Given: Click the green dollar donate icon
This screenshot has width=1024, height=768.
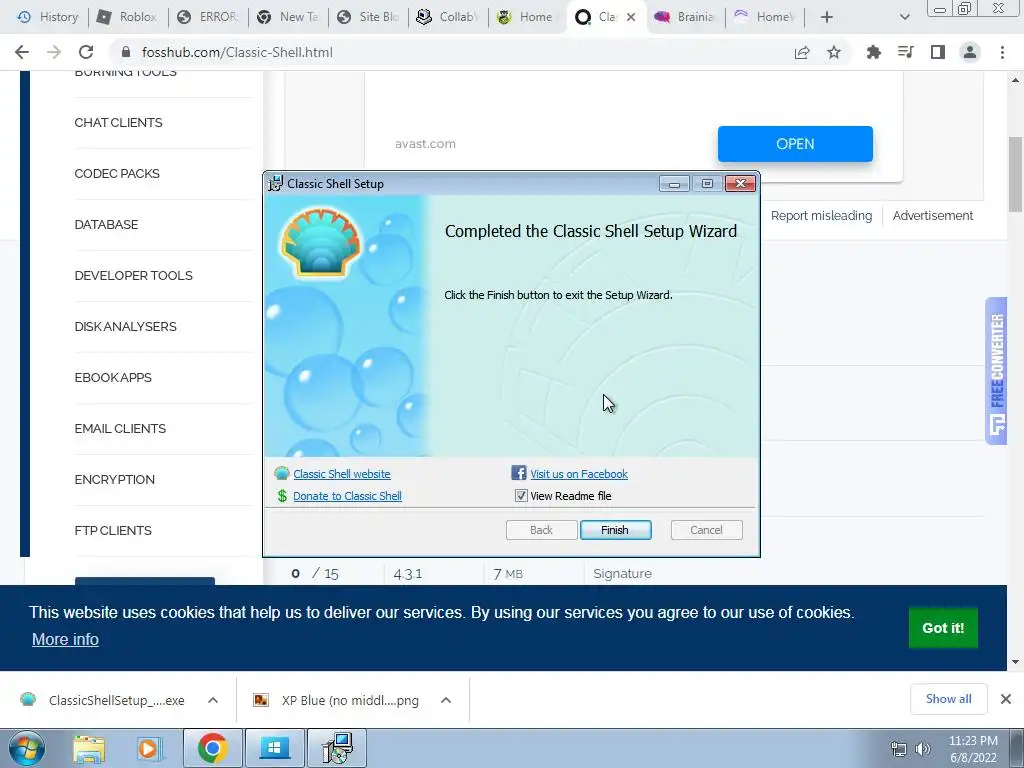Looking at the screenshot, I should click(x=282, y=496).
